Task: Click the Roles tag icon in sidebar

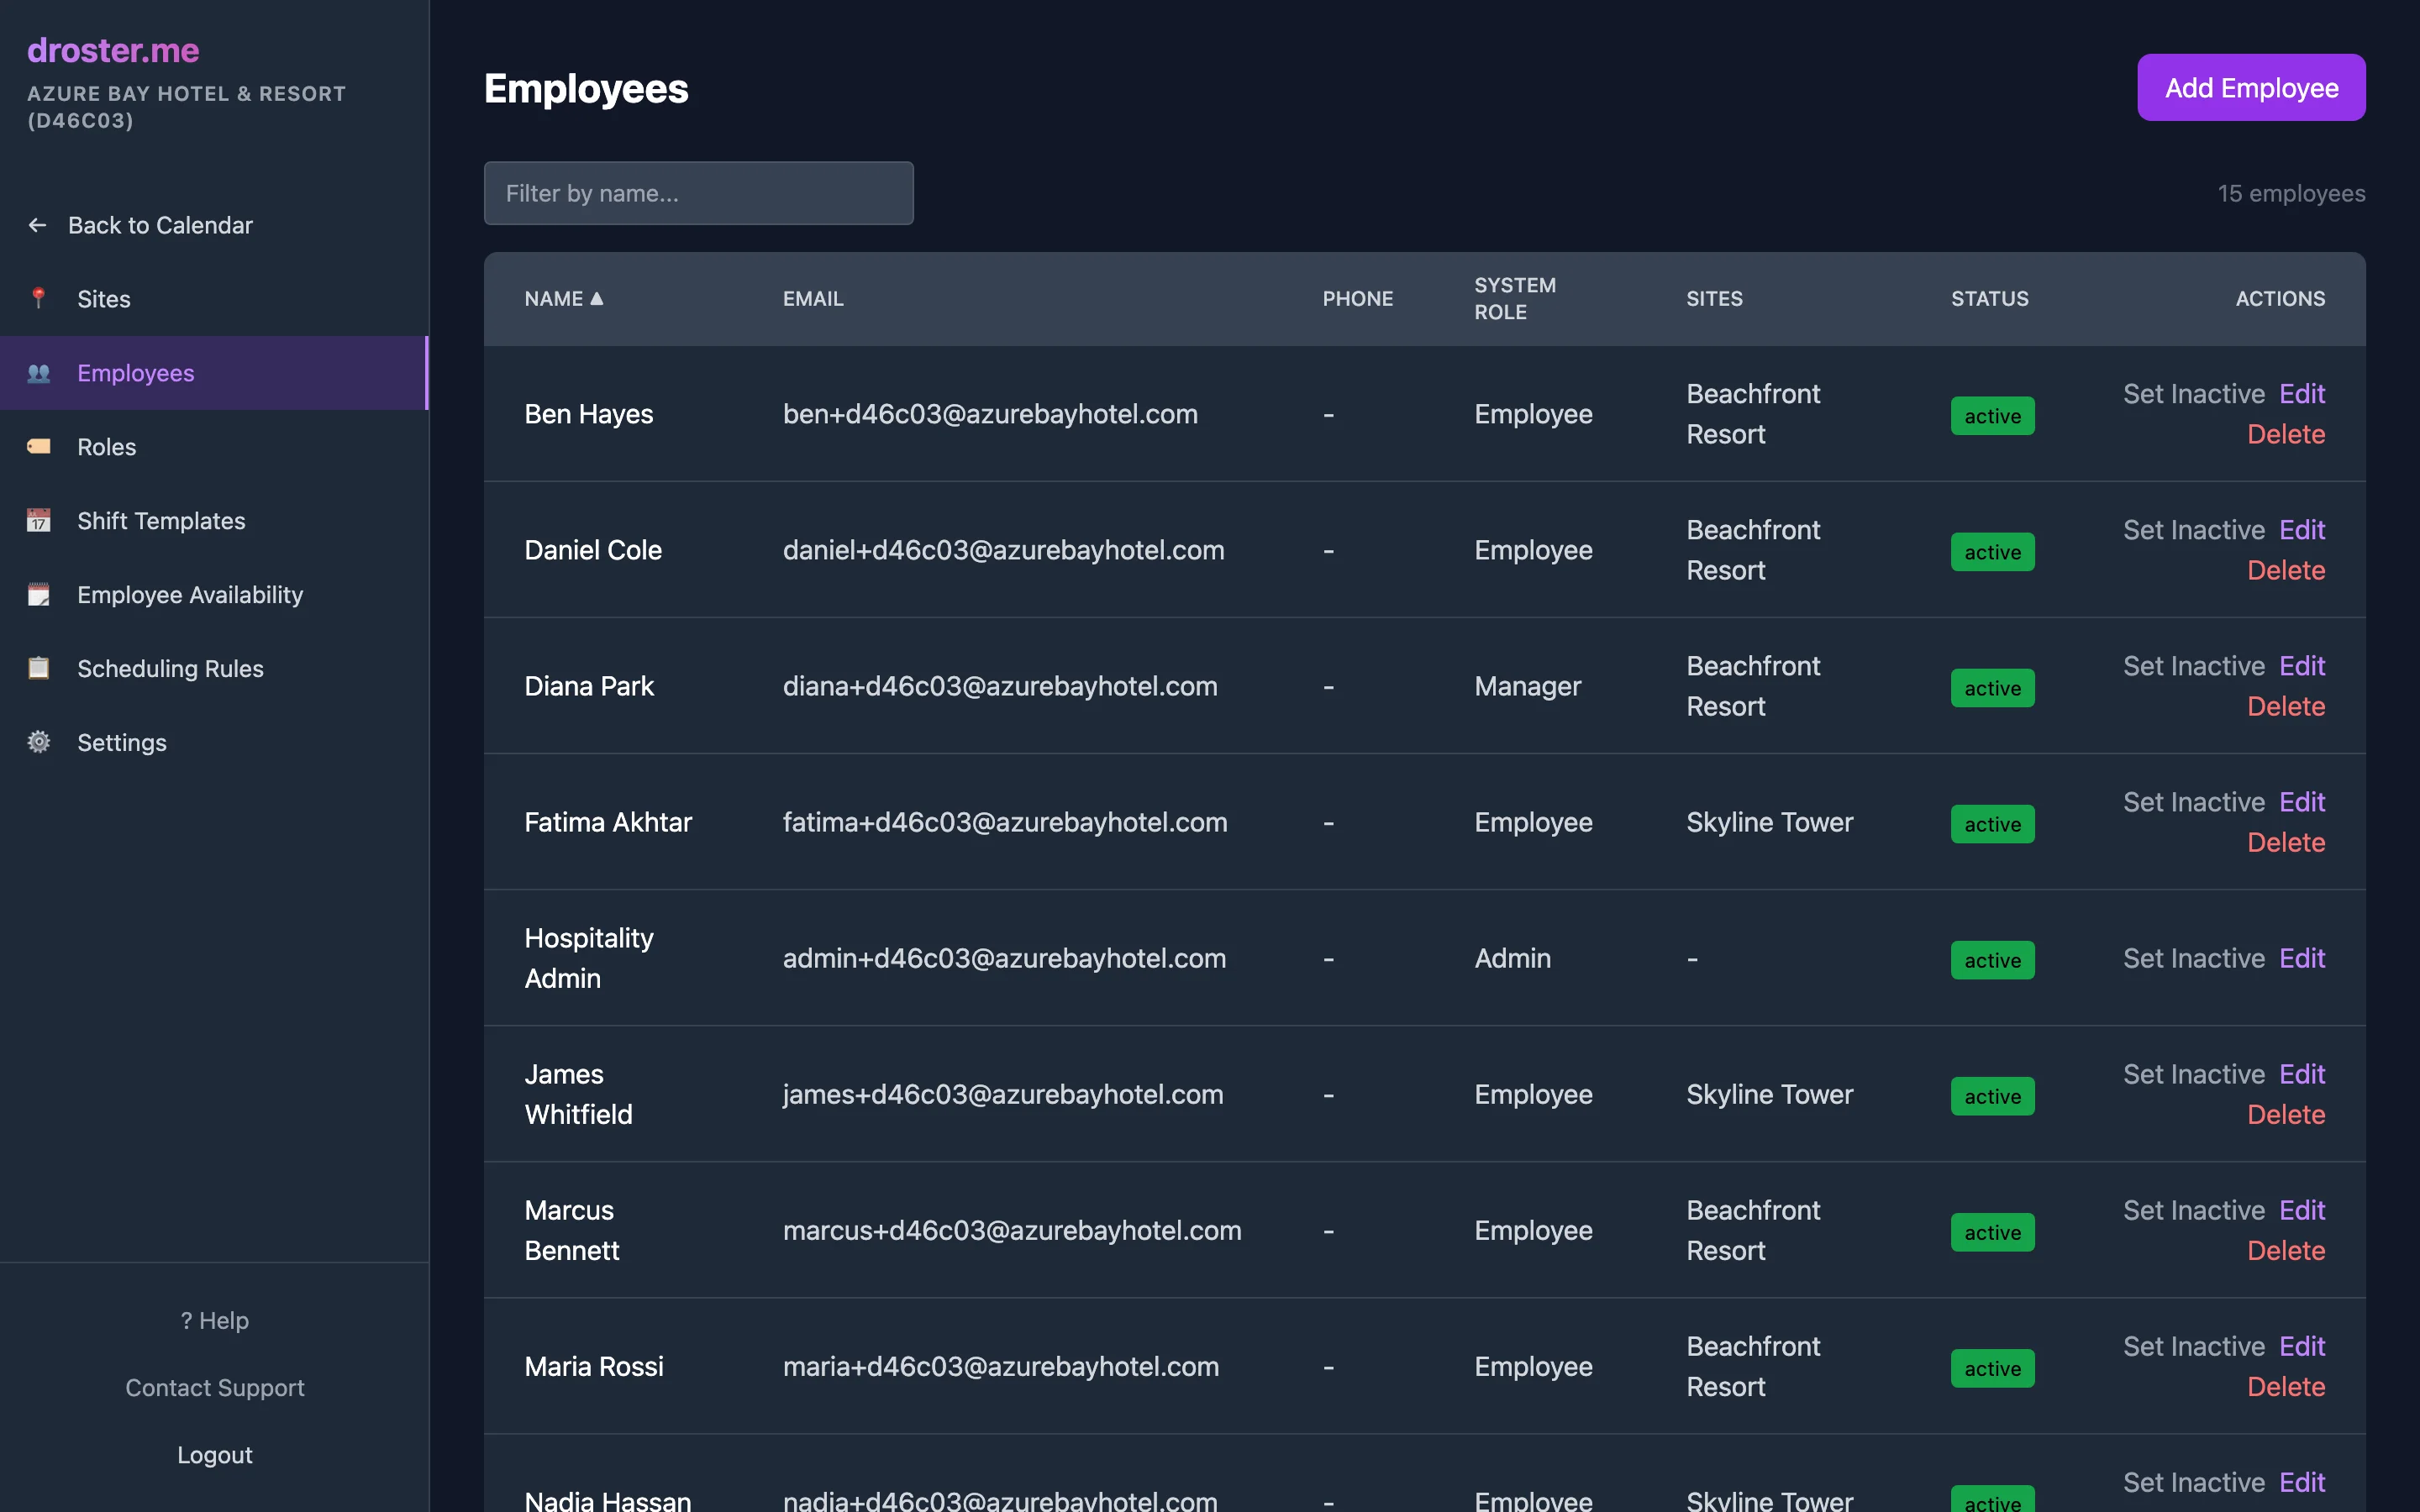Action: tap(38, 446)
